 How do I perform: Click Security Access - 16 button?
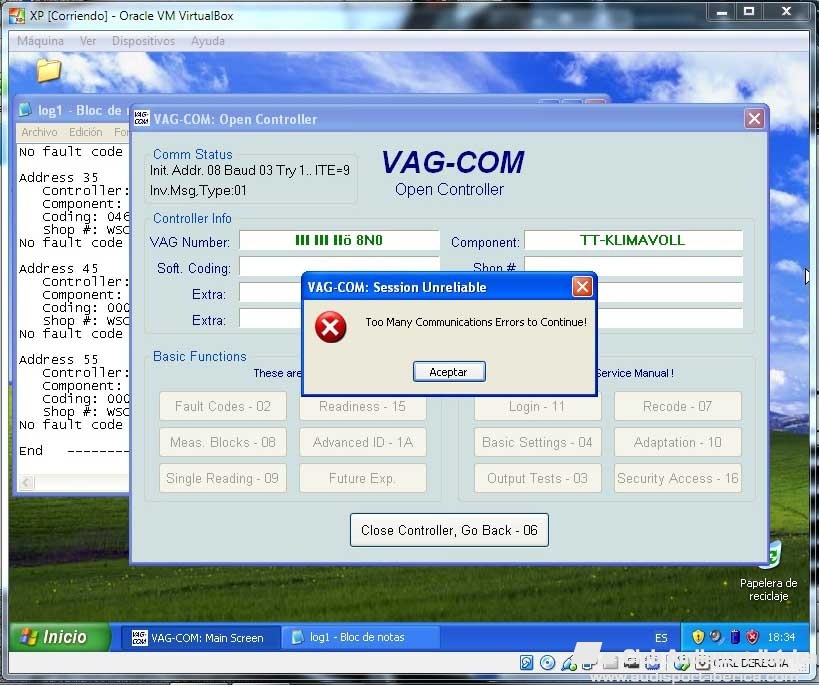pyautogui.click(x=677, y=478)
